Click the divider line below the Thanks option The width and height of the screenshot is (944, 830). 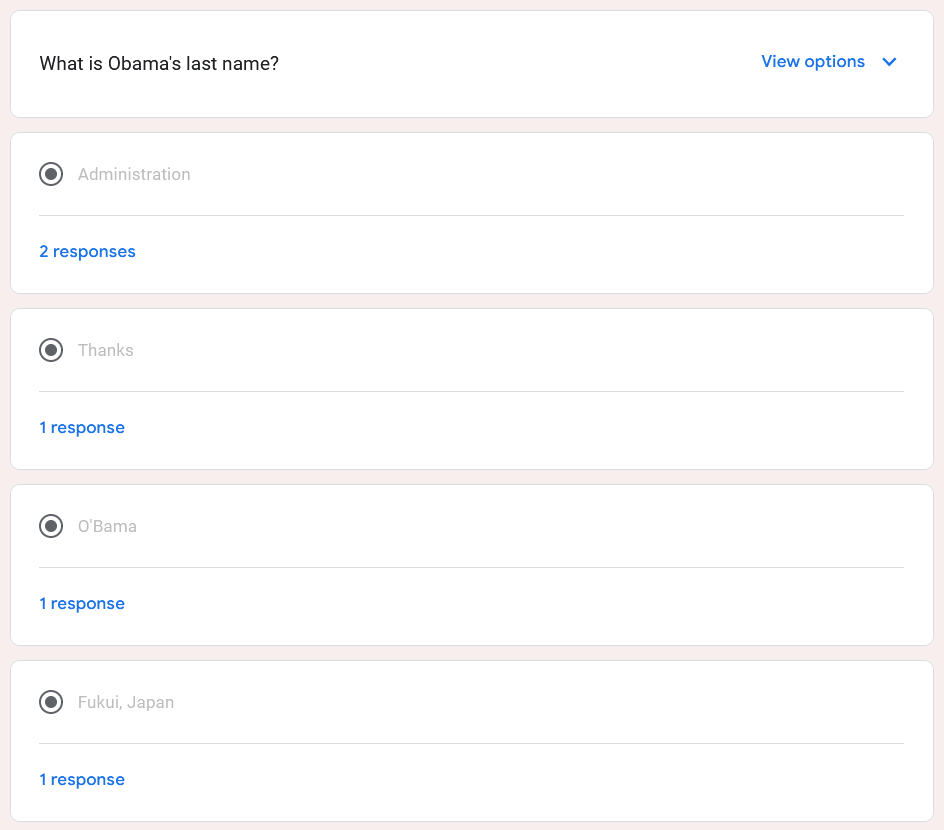click(471, 391)
